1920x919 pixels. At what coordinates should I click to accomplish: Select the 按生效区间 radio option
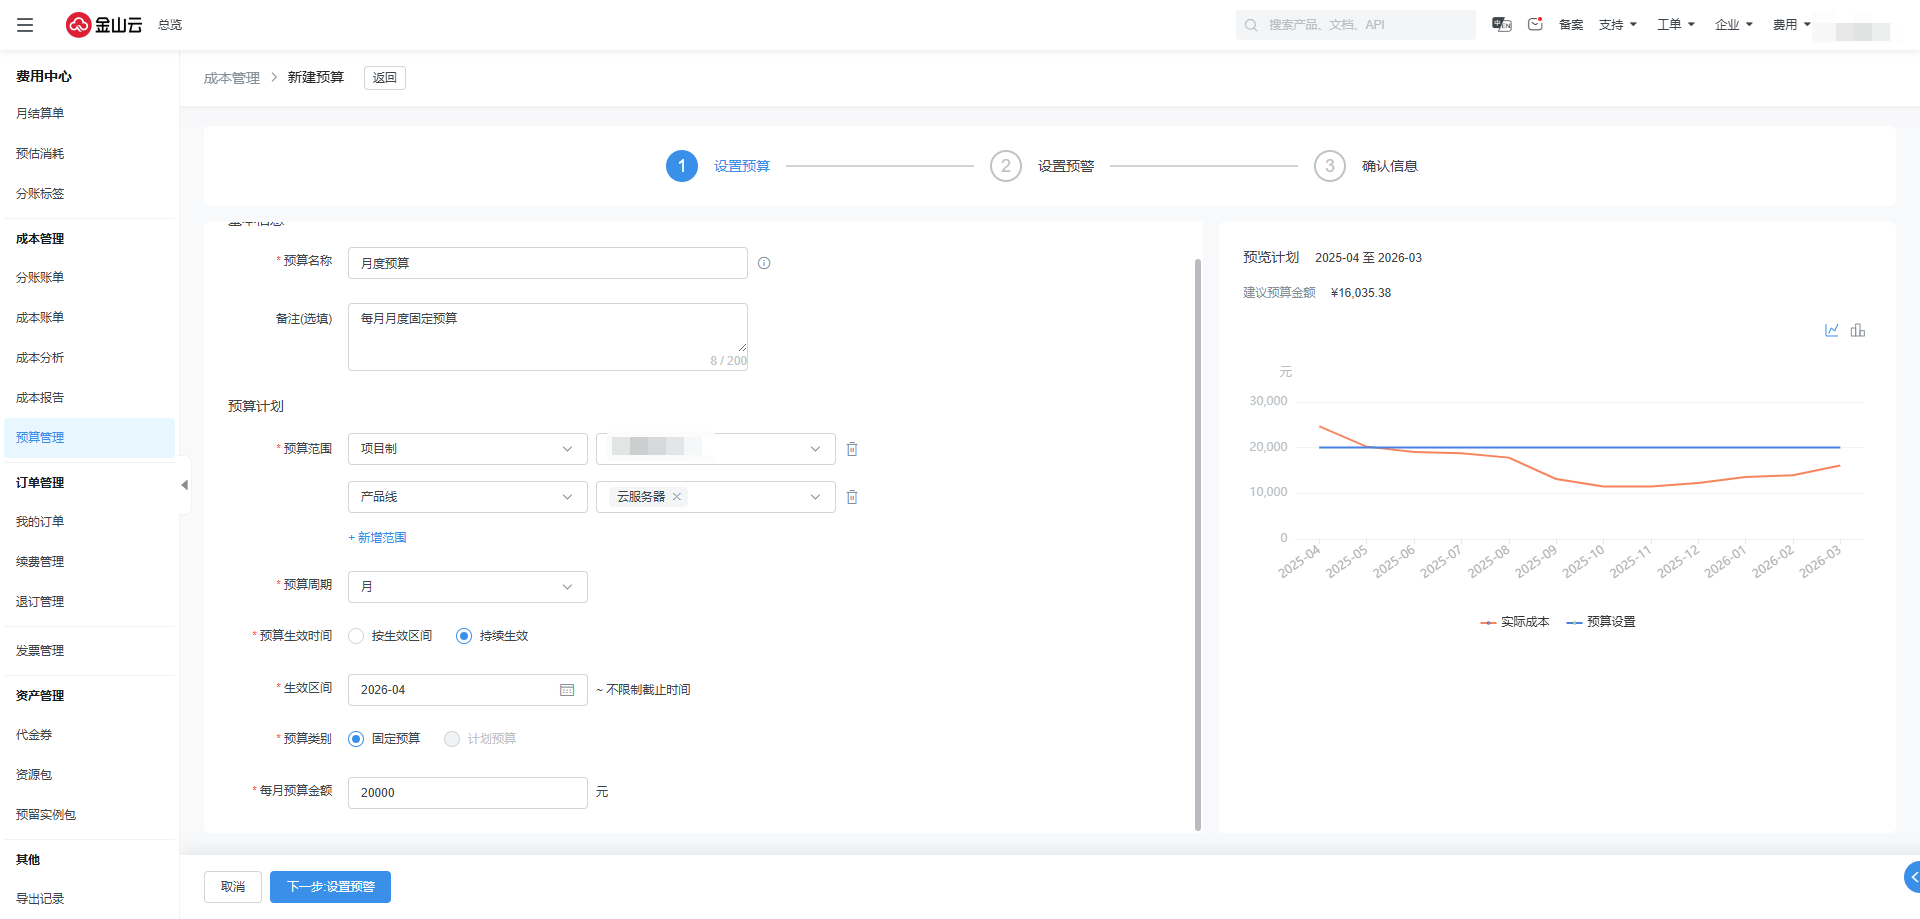[x=356, y=636]
